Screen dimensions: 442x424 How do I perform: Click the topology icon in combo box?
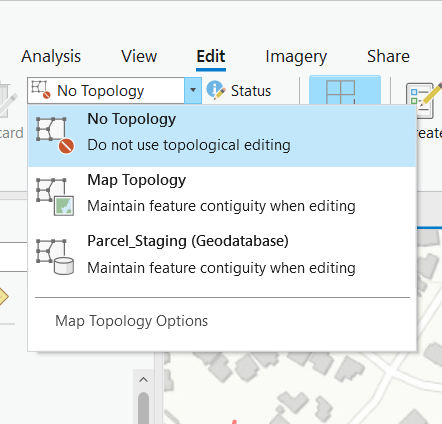pos(41,90)
